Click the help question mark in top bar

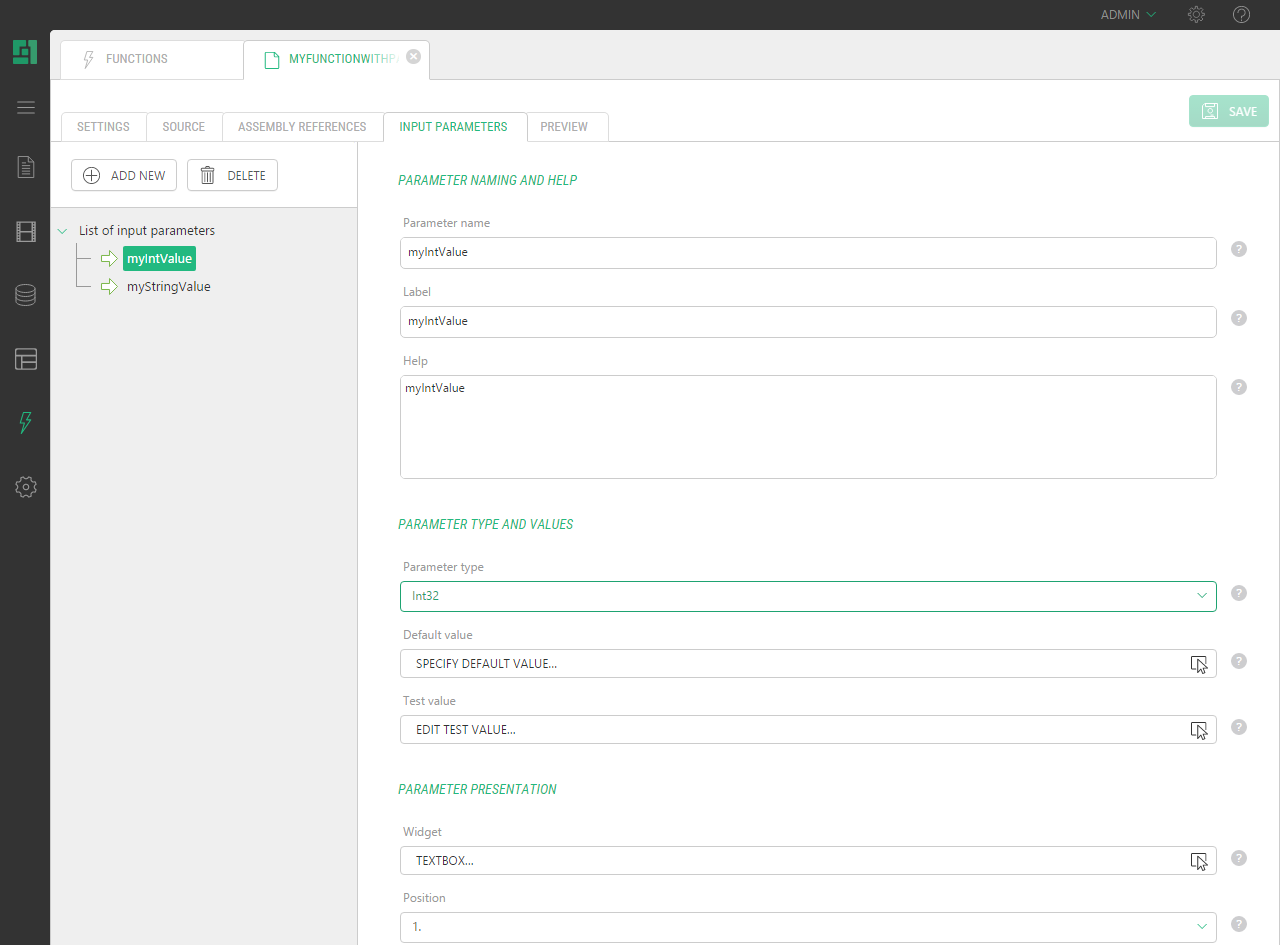(1241, 15)
